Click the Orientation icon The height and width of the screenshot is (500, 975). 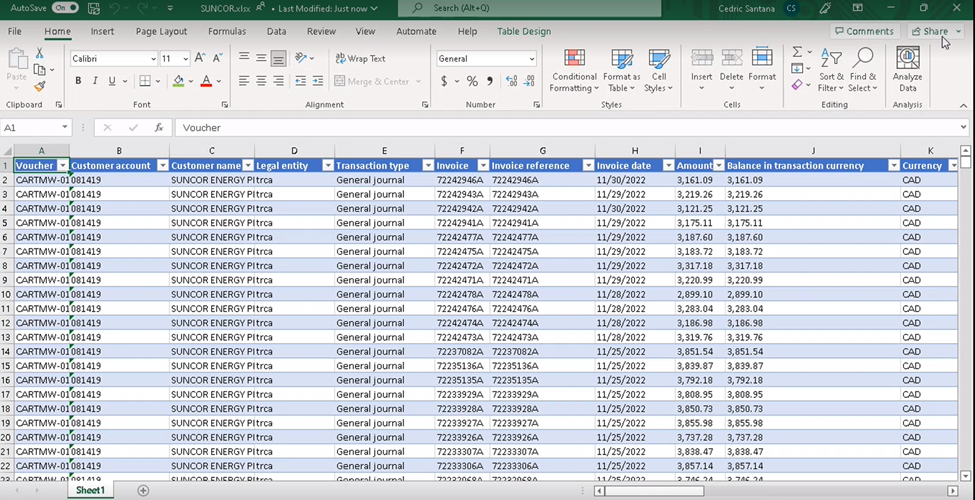(301, 58)
